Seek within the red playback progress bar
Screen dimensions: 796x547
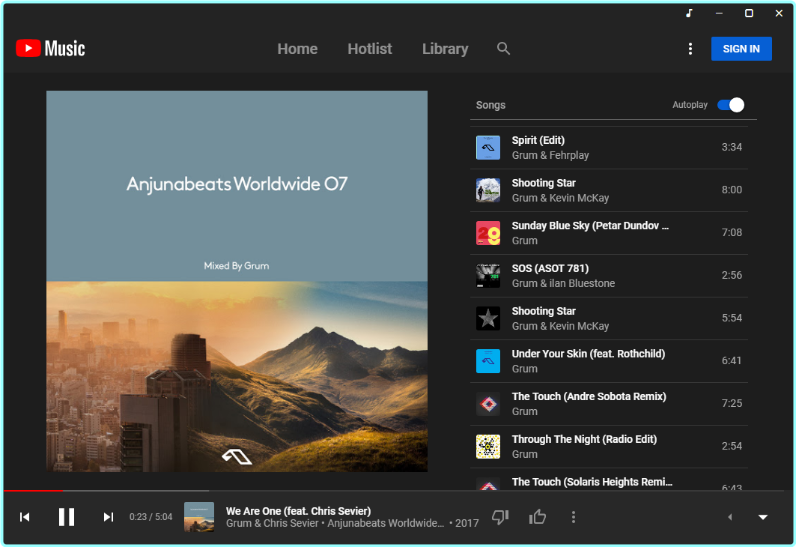pyautogui.click(x=33, y=491)
